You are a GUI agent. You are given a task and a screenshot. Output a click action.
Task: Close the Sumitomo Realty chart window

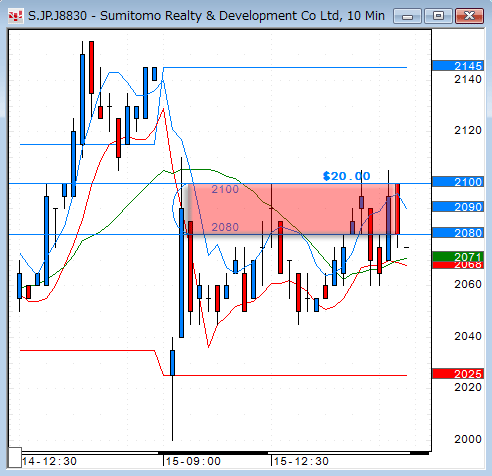point(469,16)
